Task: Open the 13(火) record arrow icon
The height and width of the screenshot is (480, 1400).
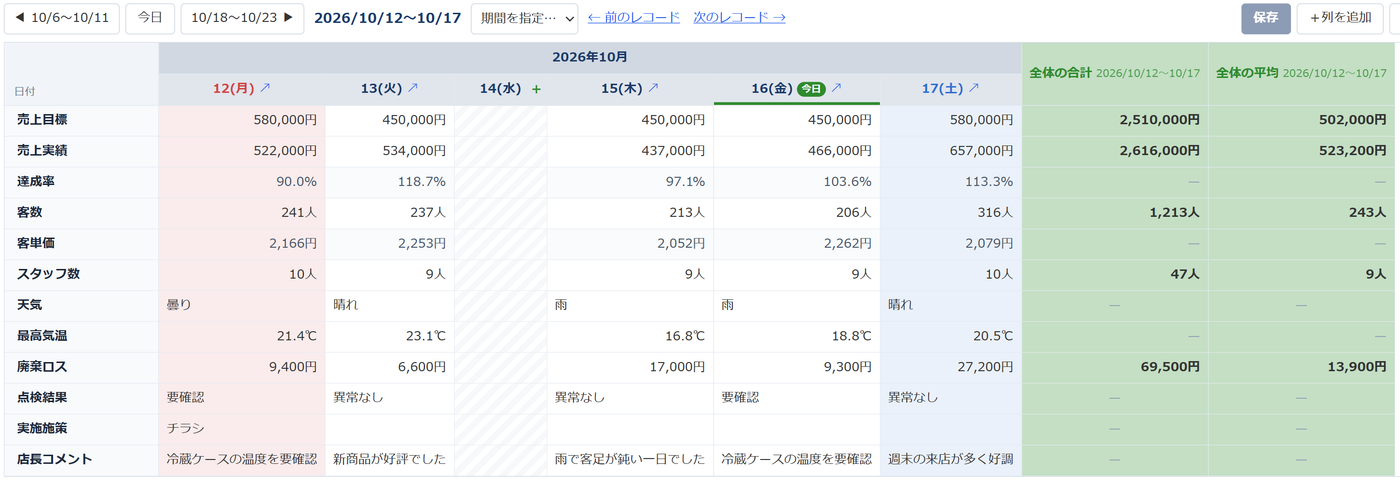Action: [413, 88]
